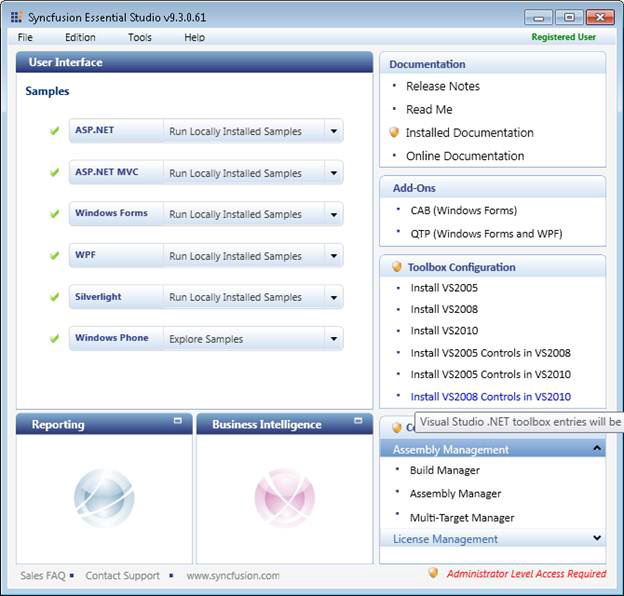Screen dimensions: 624x596
Task: Click the User Interface panel header
Action: (x=194, y=62)
